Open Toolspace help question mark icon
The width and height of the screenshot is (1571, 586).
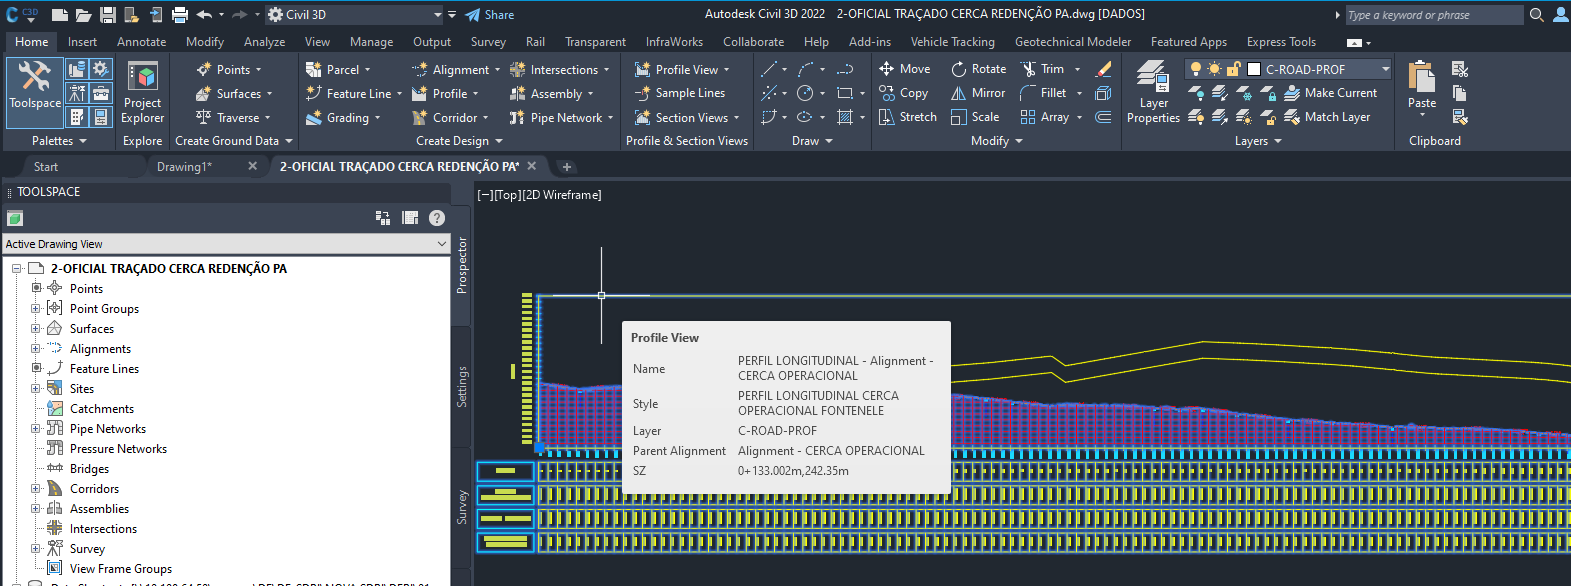(x=437, y=218)
